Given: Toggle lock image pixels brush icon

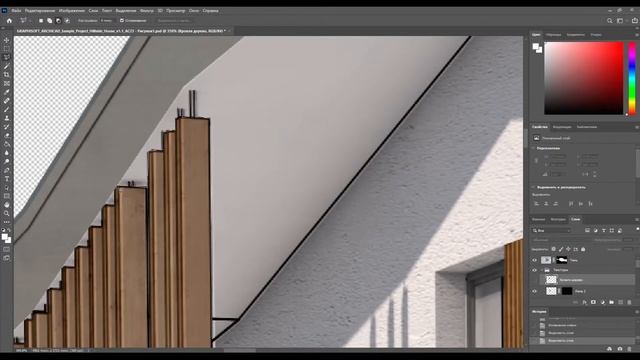Looking at the screenshot, I should 561,249.
